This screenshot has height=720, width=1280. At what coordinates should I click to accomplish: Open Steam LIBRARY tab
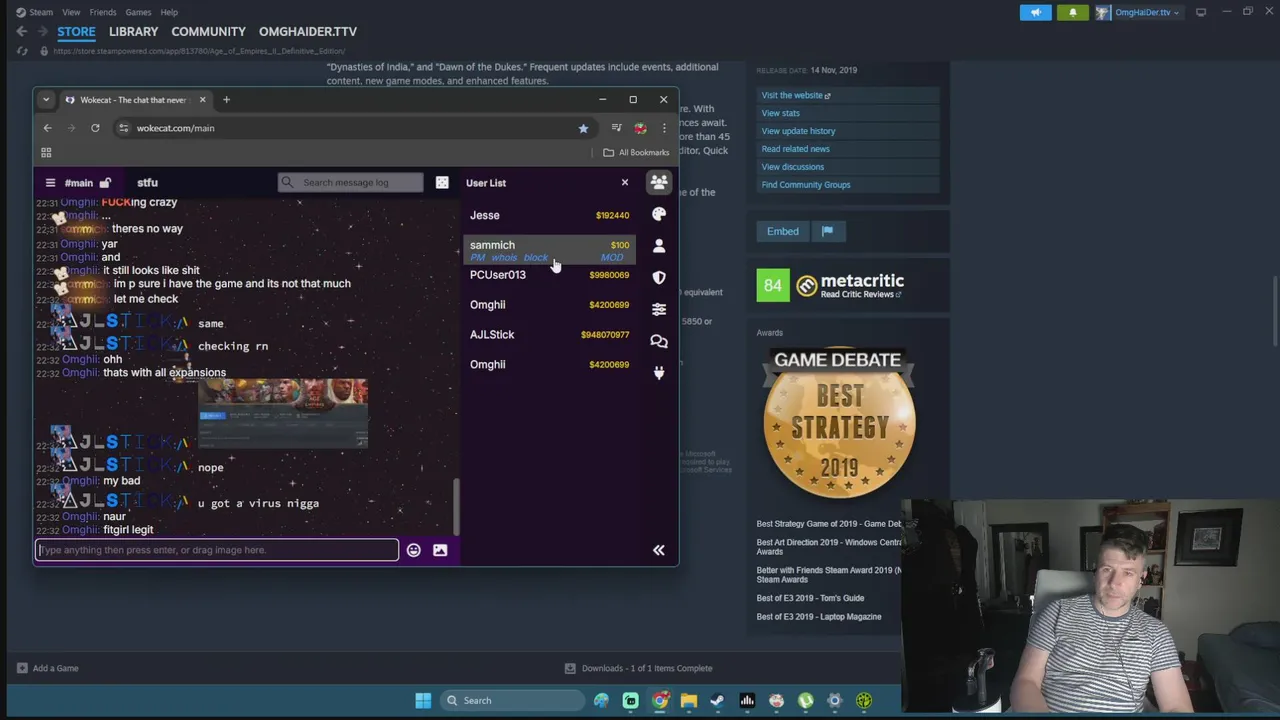point(133,32)
